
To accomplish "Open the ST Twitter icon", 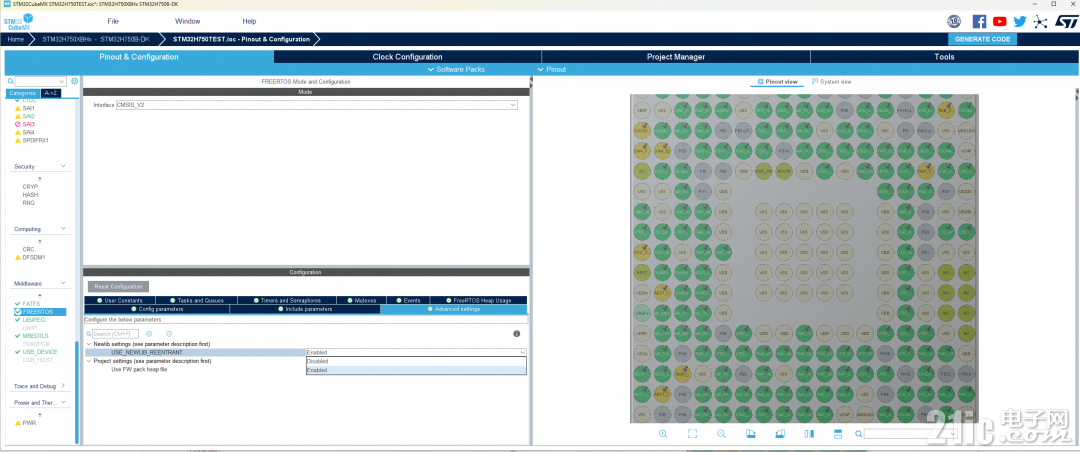I will [1020, 21].
